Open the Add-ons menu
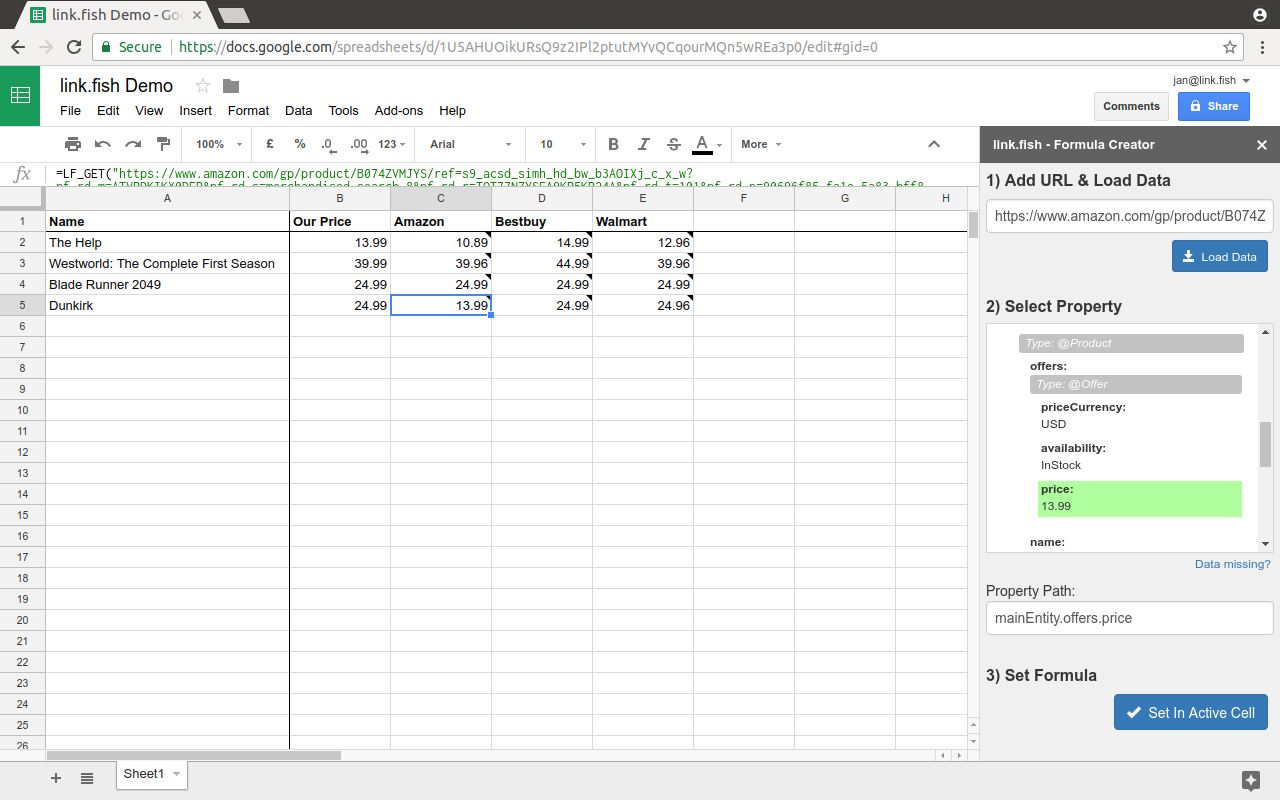This screenshot has height=800, width=1280. [x=399, y=110]
